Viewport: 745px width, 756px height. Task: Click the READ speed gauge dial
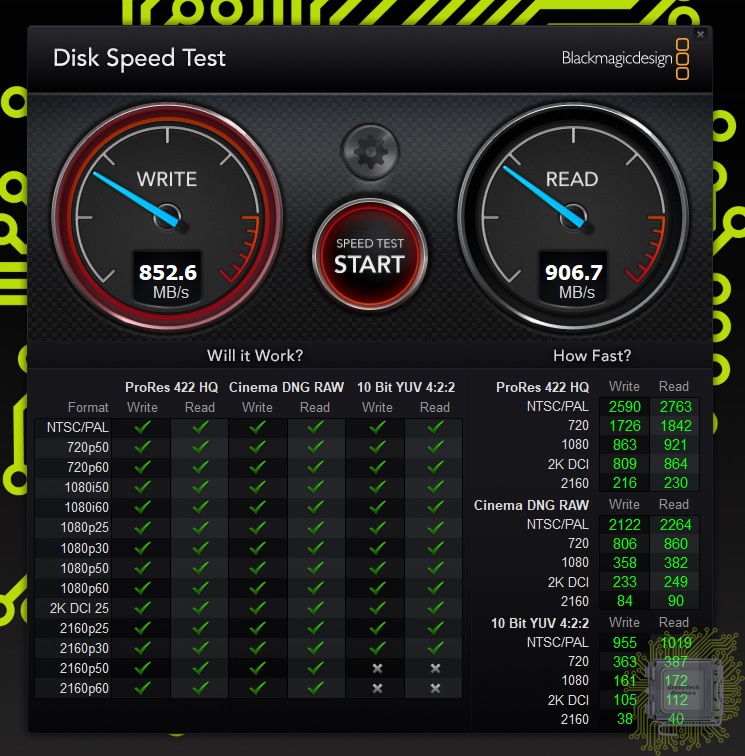pos(572,214)
